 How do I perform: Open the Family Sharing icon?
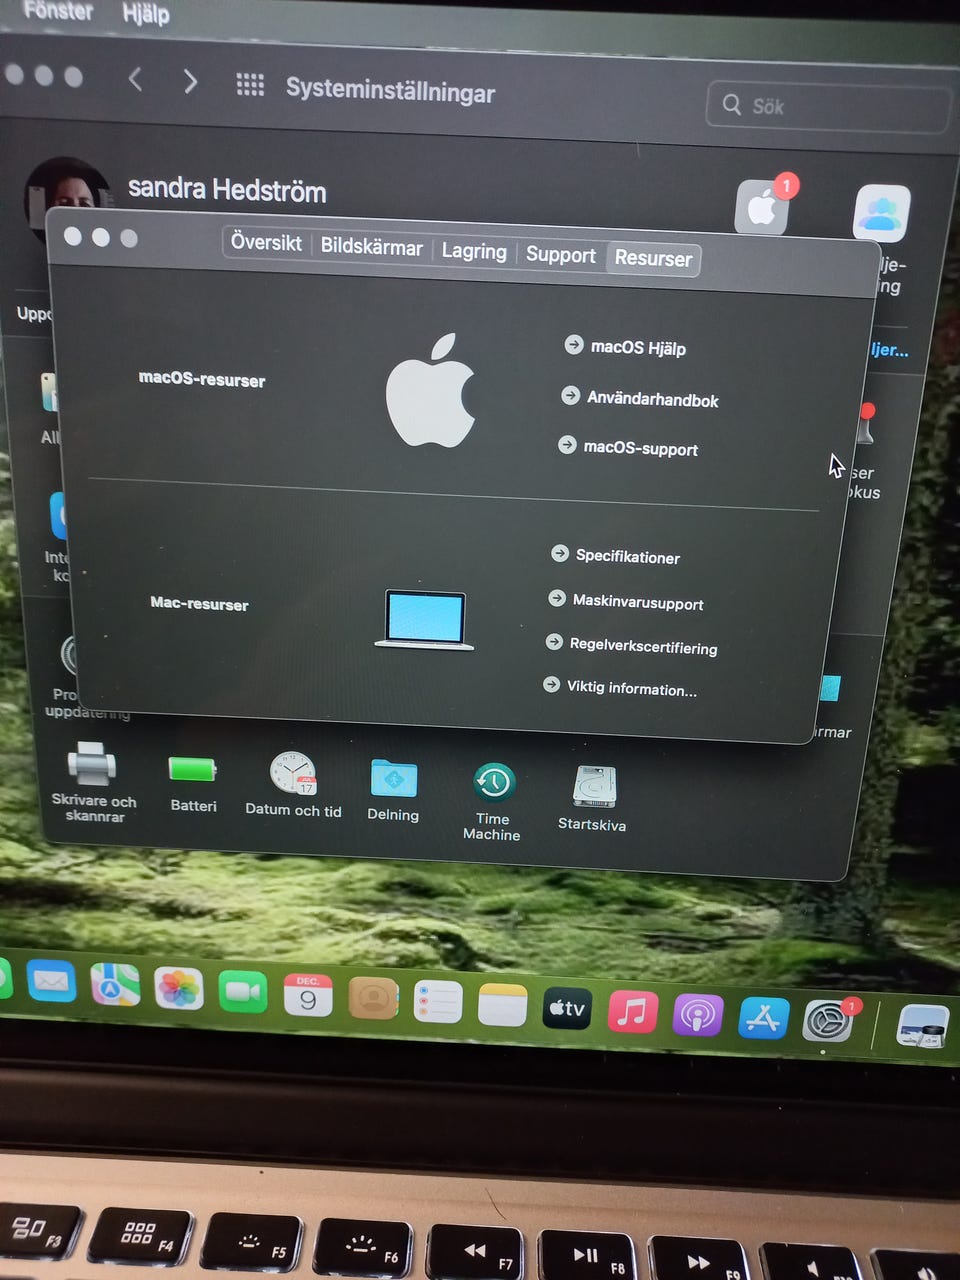(x=881, y=212)
